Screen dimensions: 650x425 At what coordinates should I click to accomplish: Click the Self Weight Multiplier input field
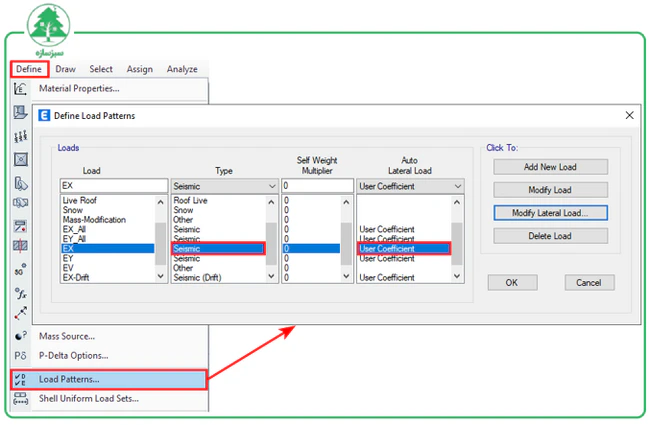(x=318, y=186)
